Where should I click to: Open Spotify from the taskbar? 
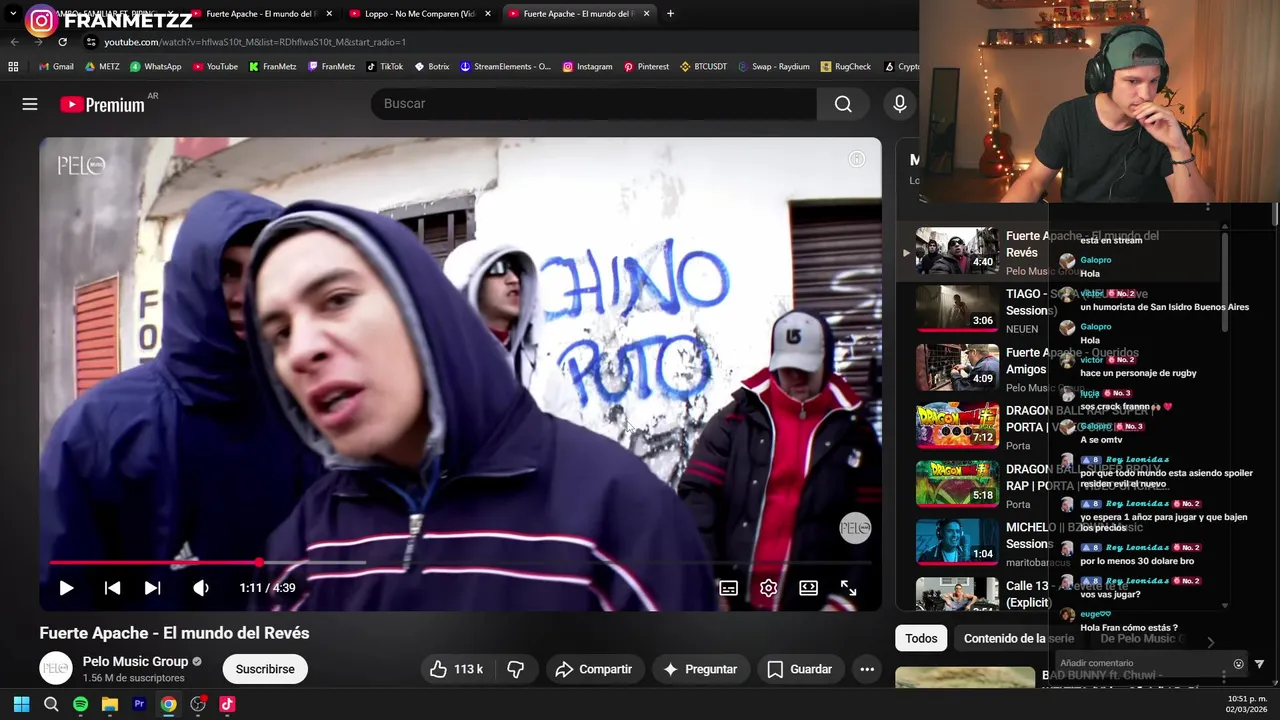tap(80, 704)
